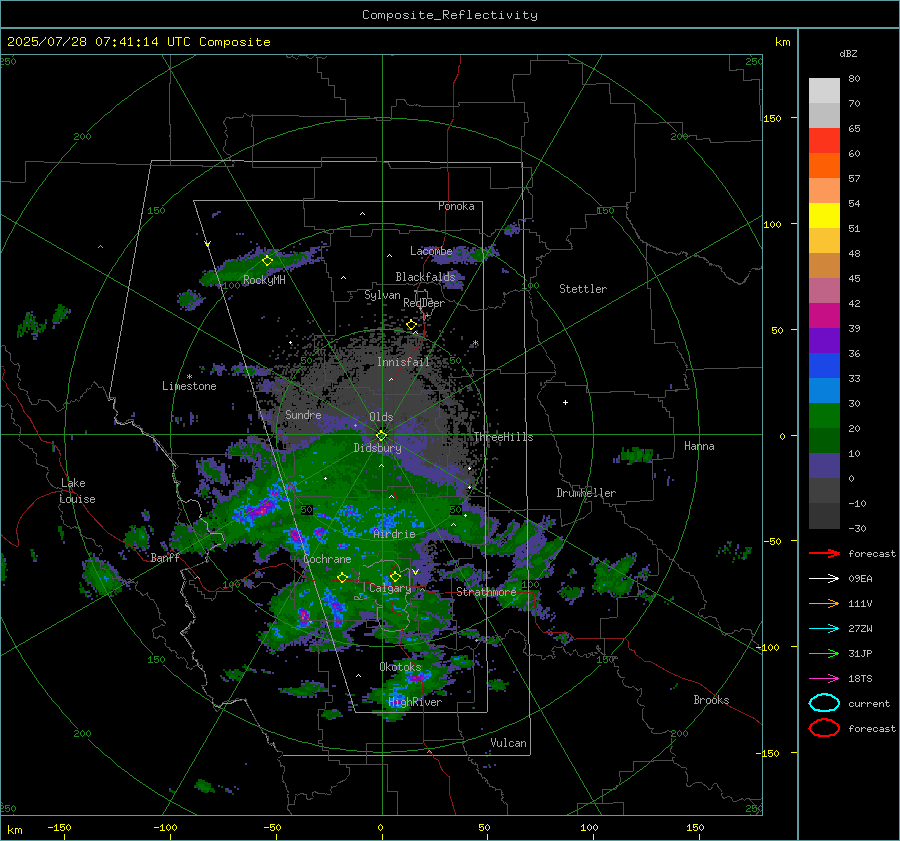Click the Drumheller label
The width and height of the screenshot is (900, 841).
pos(585,493)
